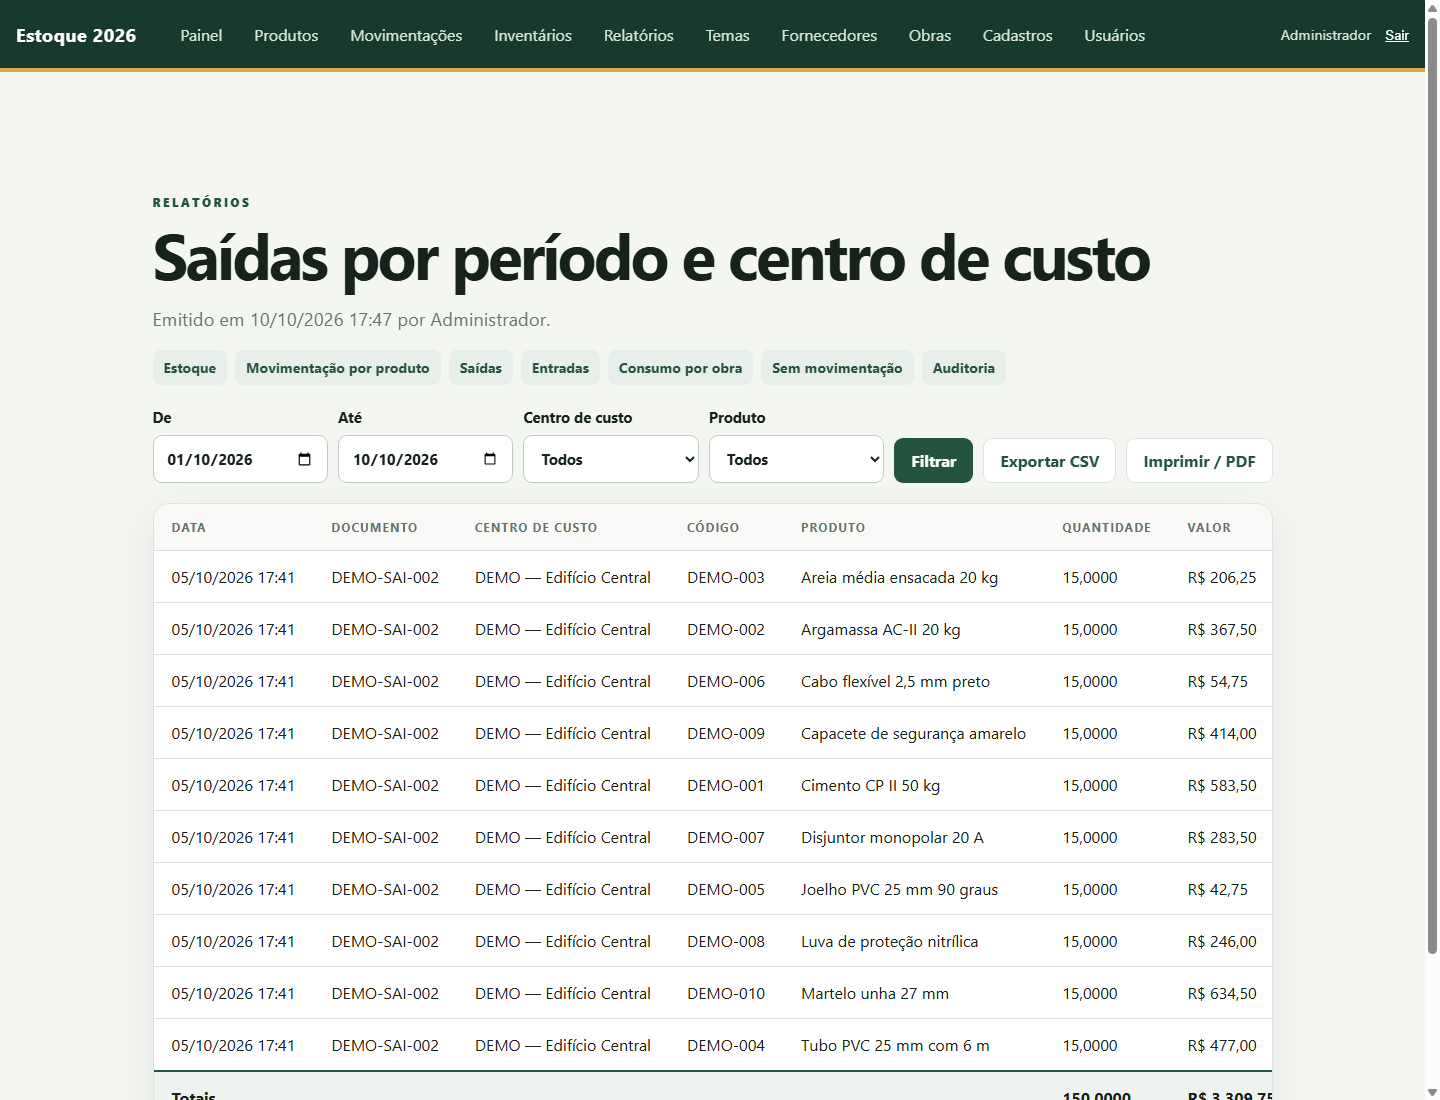The width and height of the screenshot is (1440, 1100).
Task: Open the Consumo por obra report
Action: [x=681, y=368]
